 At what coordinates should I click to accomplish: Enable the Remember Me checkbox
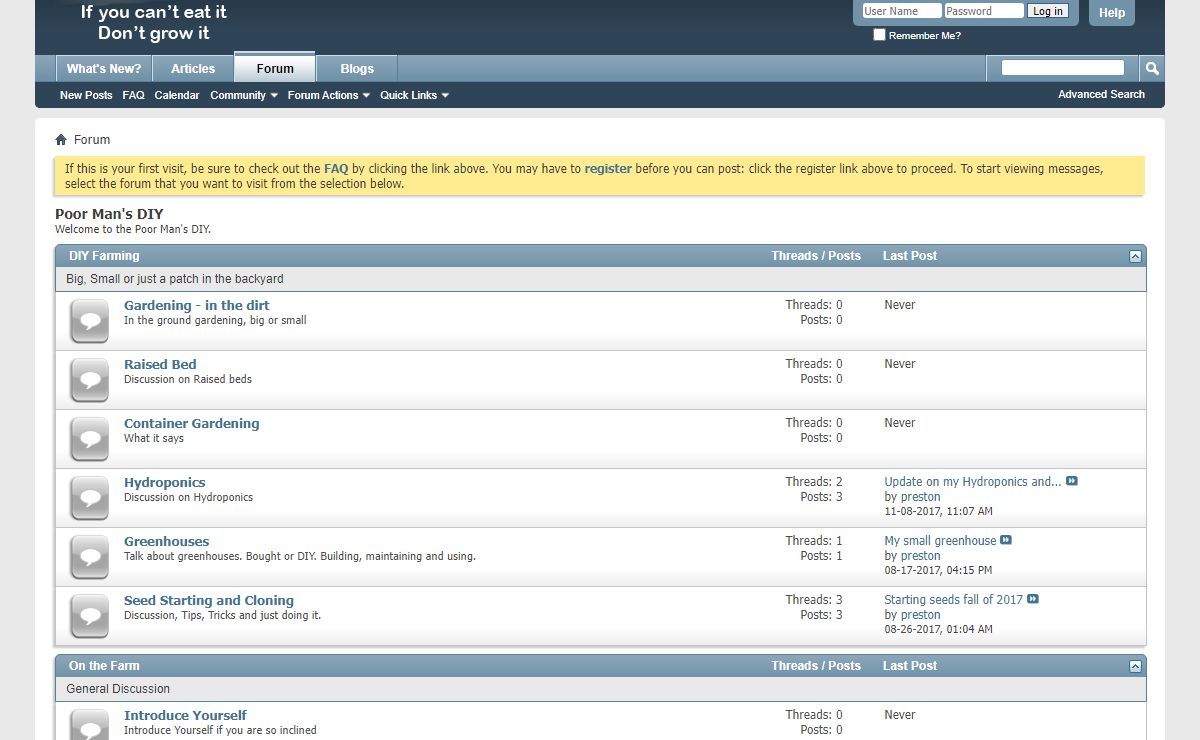coord(879,35)
